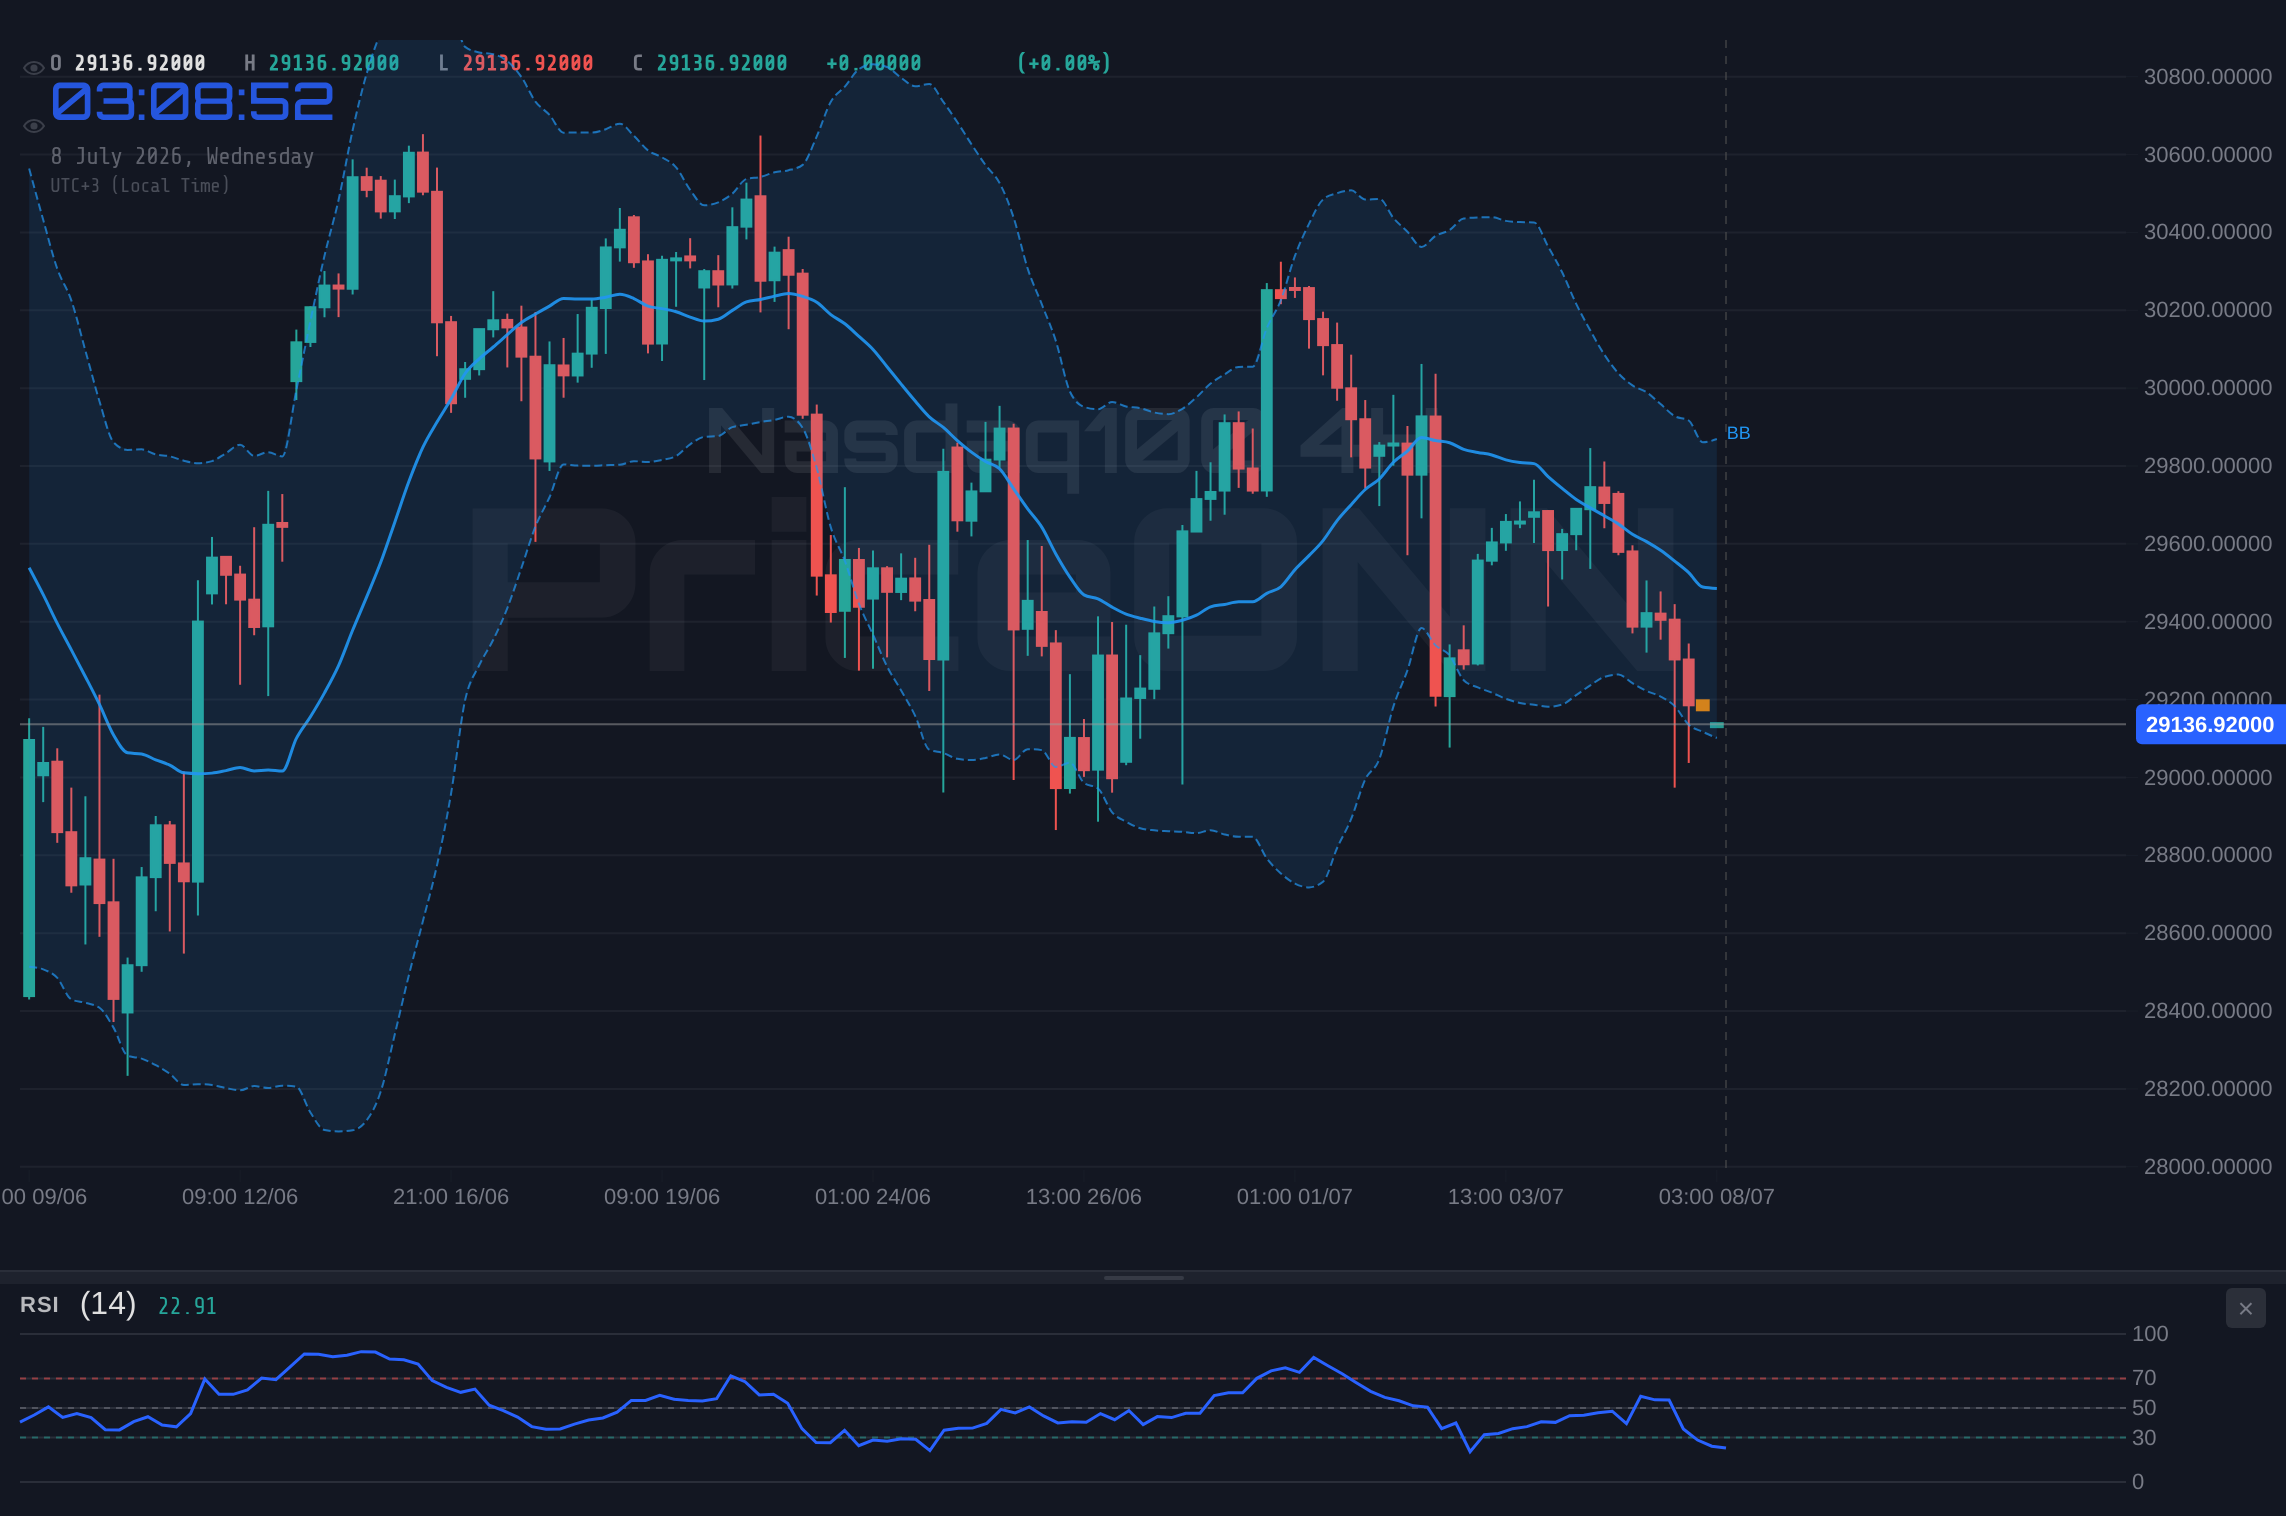Click the date text 8 July 2026, Wednesday
The height and width of the screenshot is (1516, 2286).
(182, 157)
